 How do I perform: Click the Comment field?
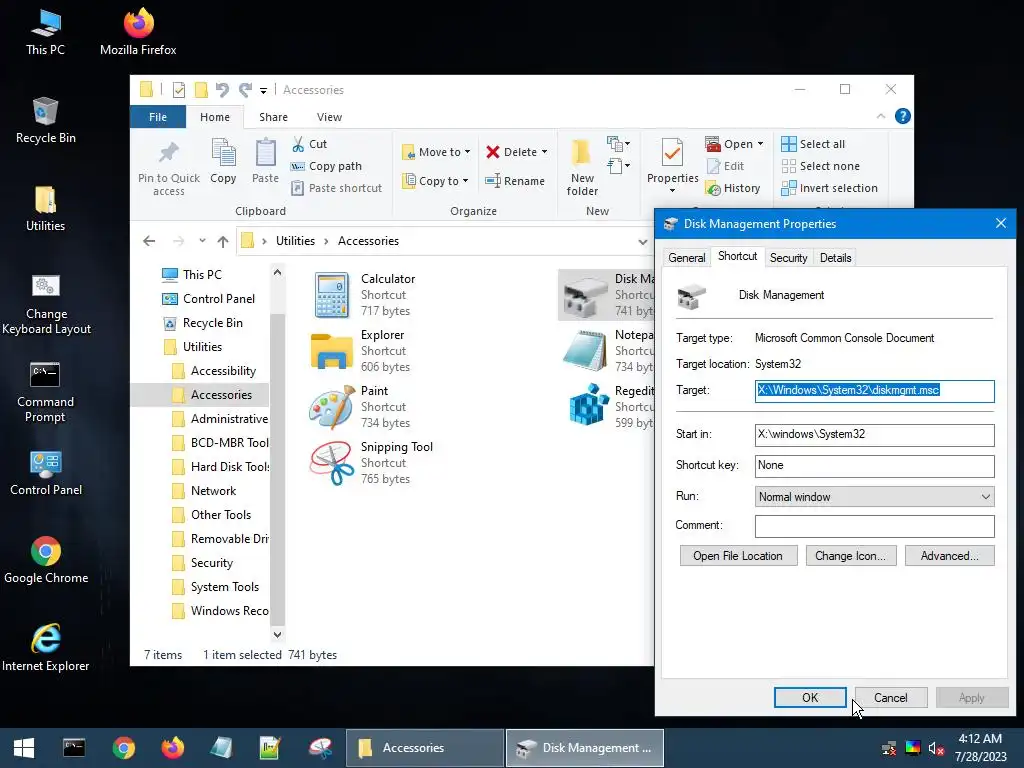[874, 526]
